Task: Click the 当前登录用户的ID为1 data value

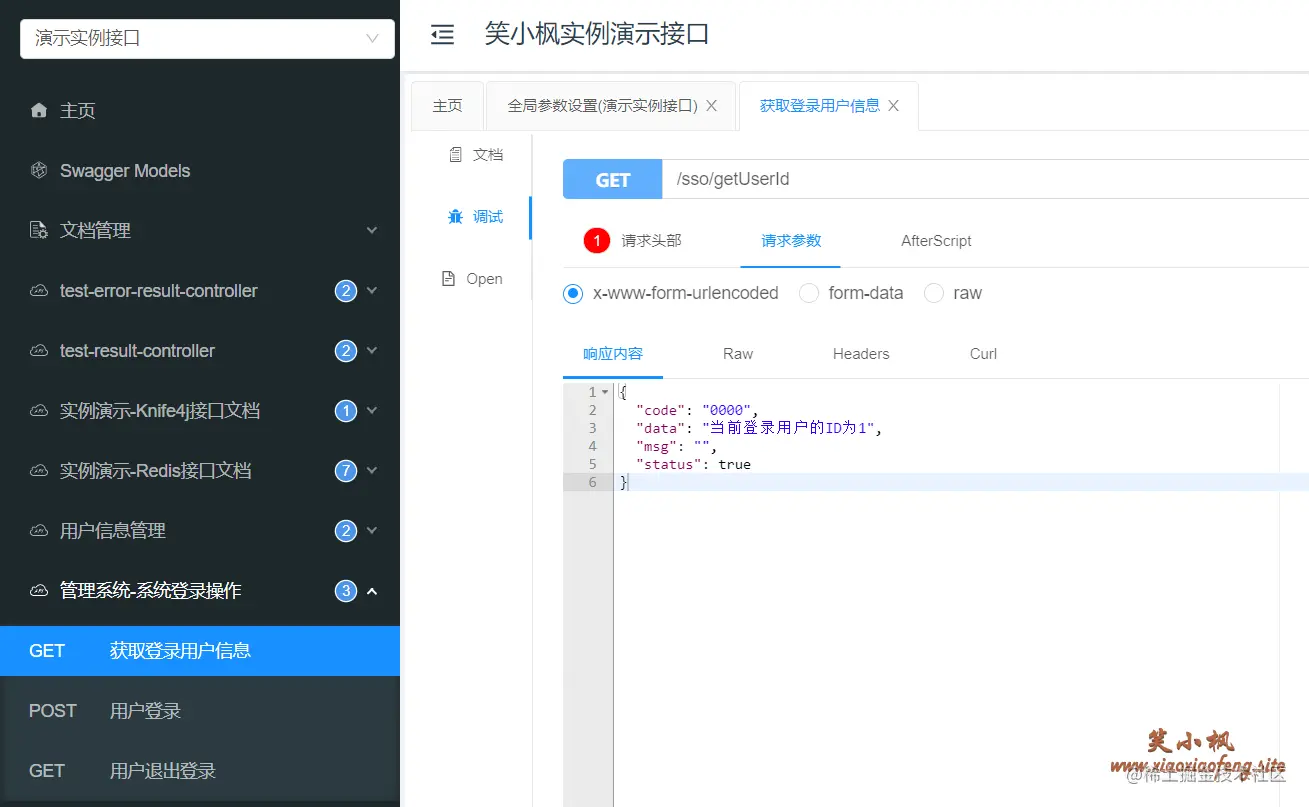Action: [789, 428]
